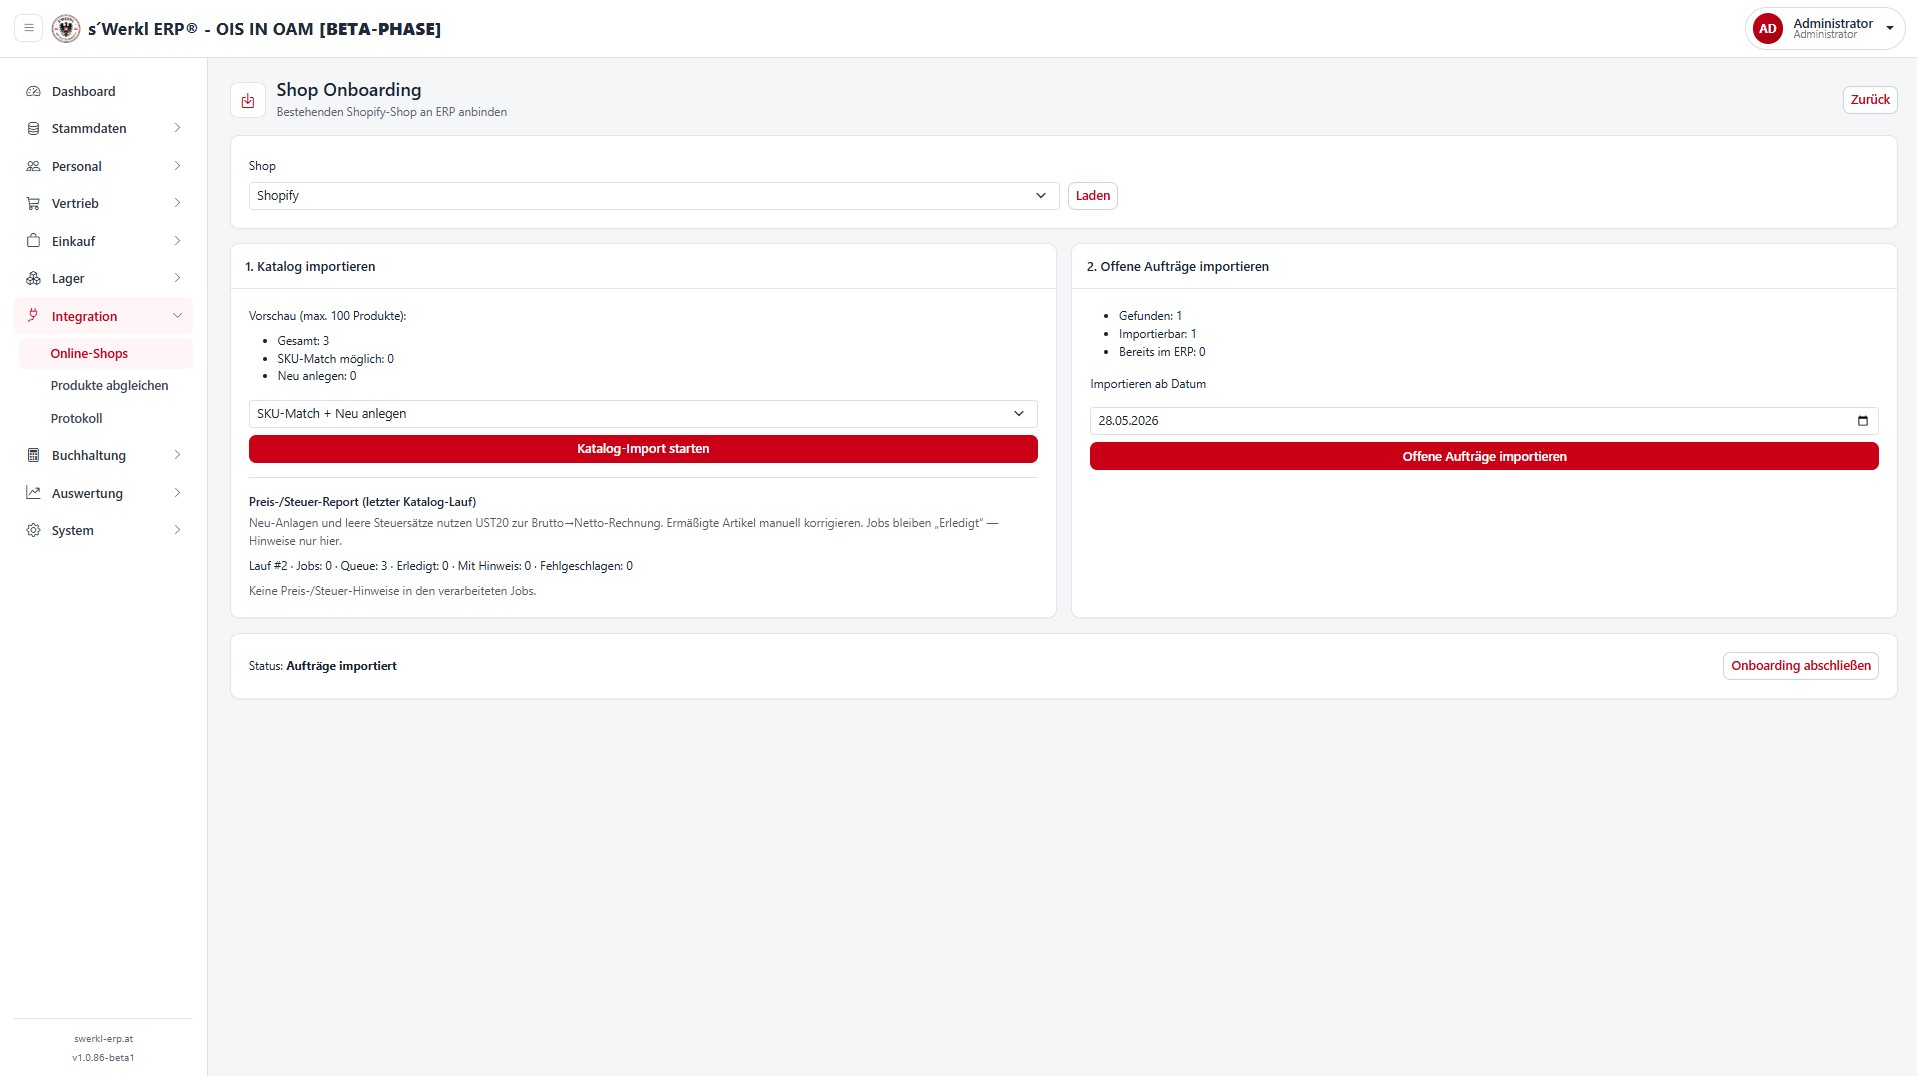Screen dimensions: 1917x1076
Task: Expand the Vertrieb chevron
Action: pos(177,203)
